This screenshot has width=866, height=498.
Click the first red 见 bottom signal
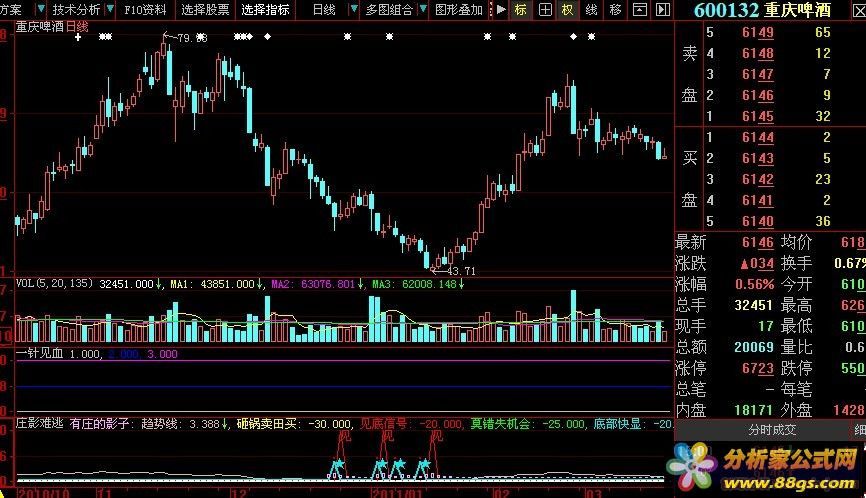(344, 436)
